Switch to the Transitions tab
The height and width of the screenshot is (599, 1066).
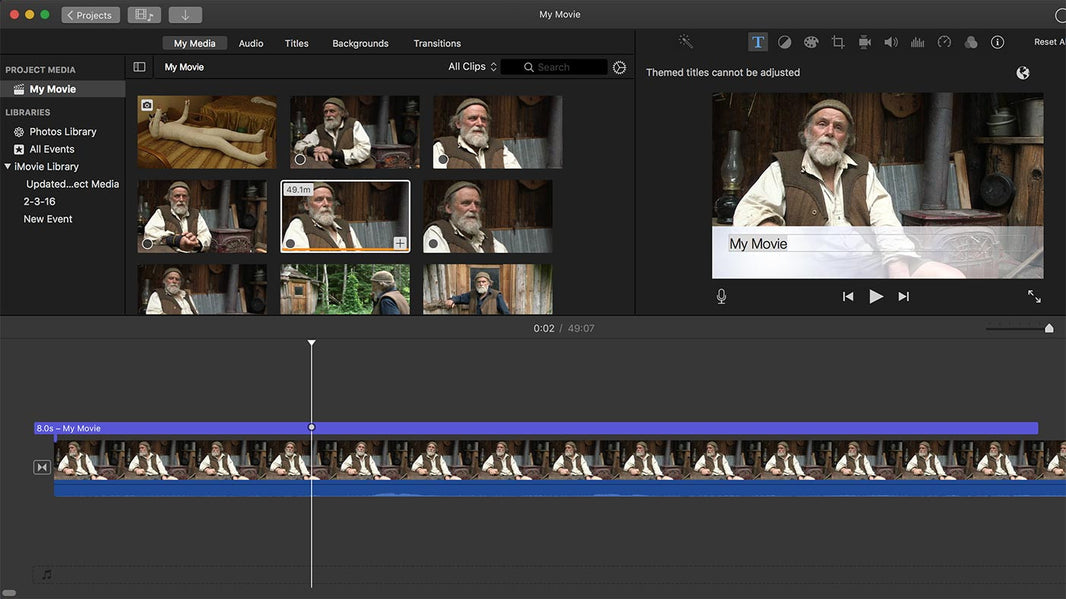click(x=437, y=43)
